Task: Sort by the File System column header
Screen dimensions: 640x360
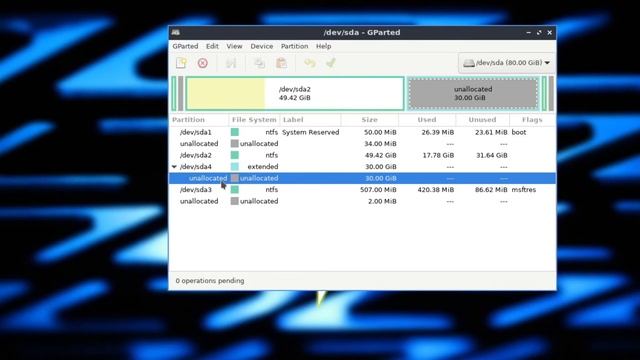Action: pyautogui.click(x=254, y=120)
